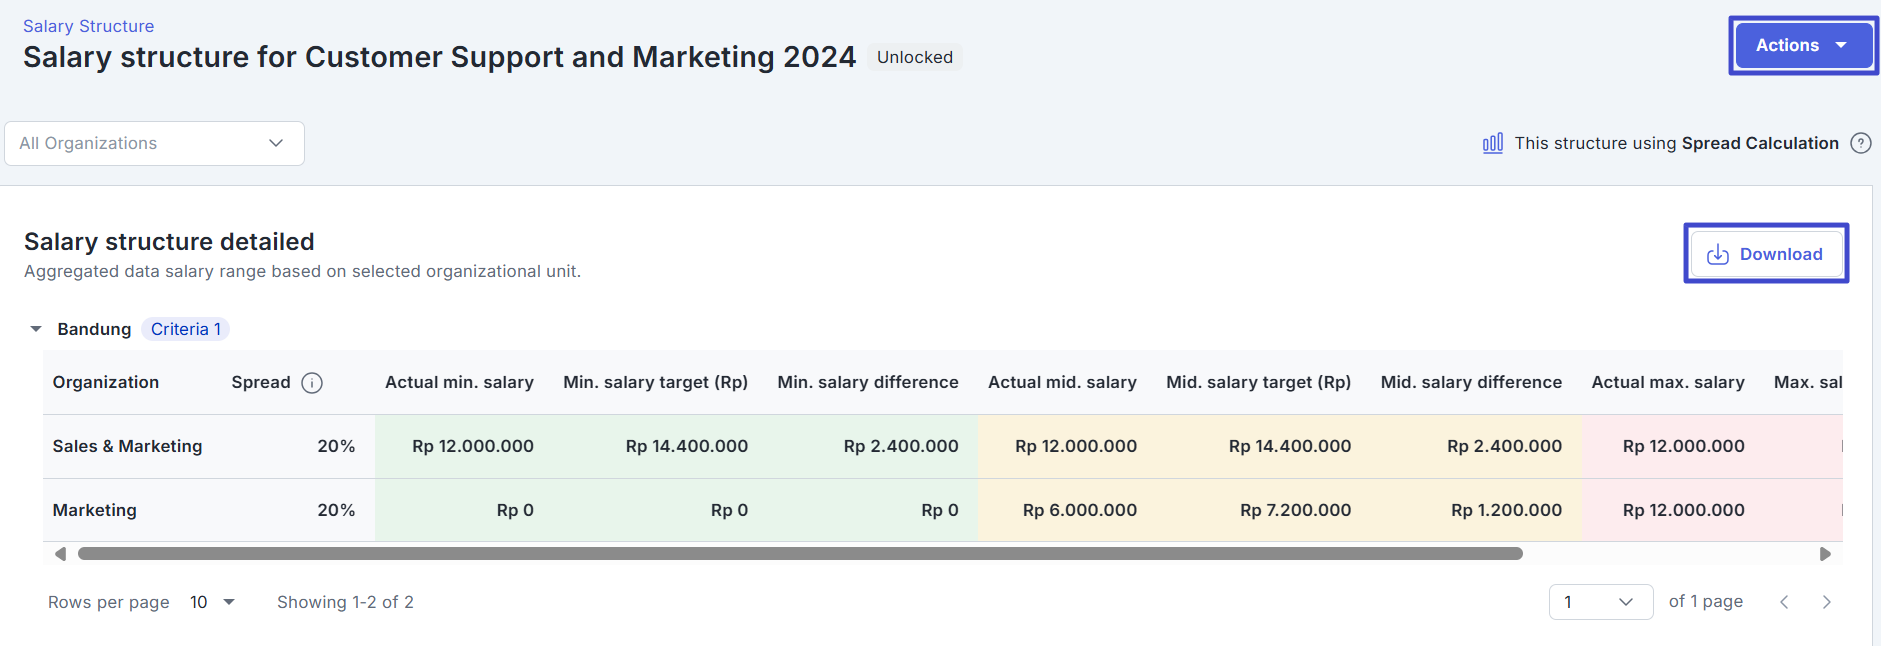Download the salary structure data
The width and height of the screenshot is (1881, 646).
click(1765, 254)
